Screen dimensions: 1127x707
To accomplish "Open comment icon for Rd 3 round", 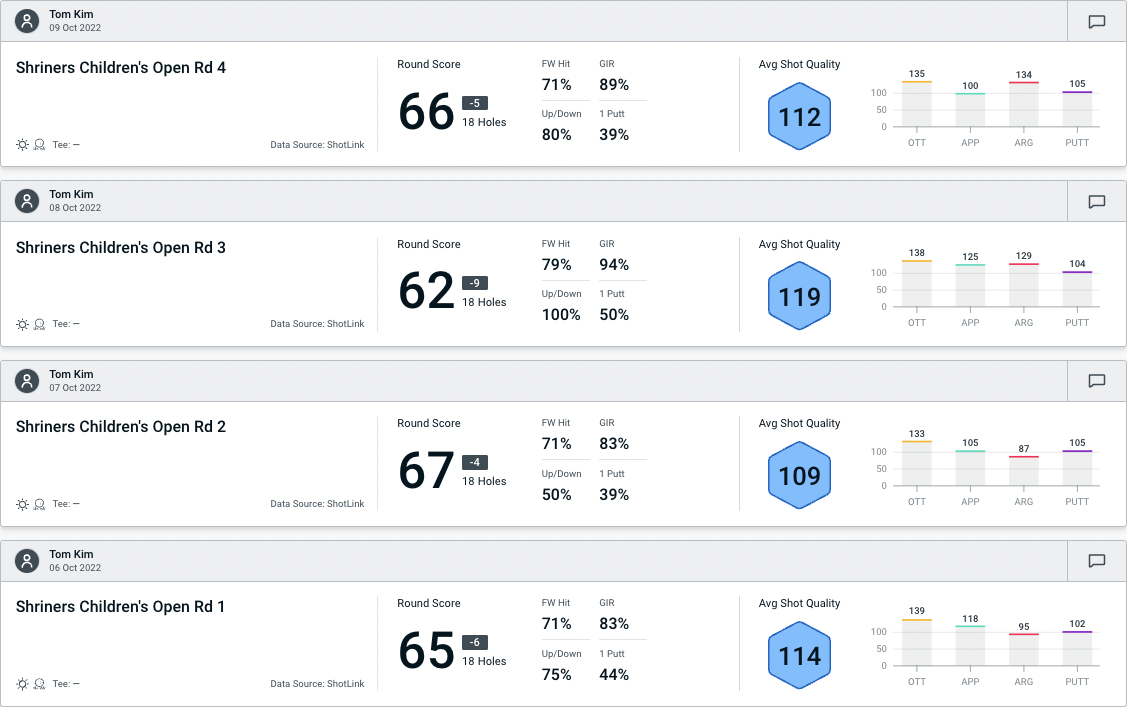I will pyautogui.click(x=1096, y=201).
